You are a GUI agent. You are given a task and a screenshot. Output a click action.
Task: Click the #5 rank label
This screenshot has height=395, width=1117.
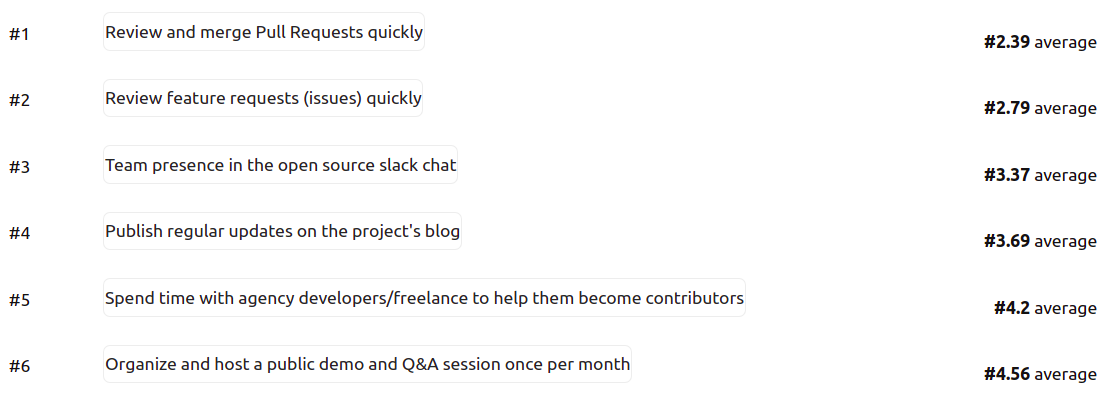tap(19, 299)
